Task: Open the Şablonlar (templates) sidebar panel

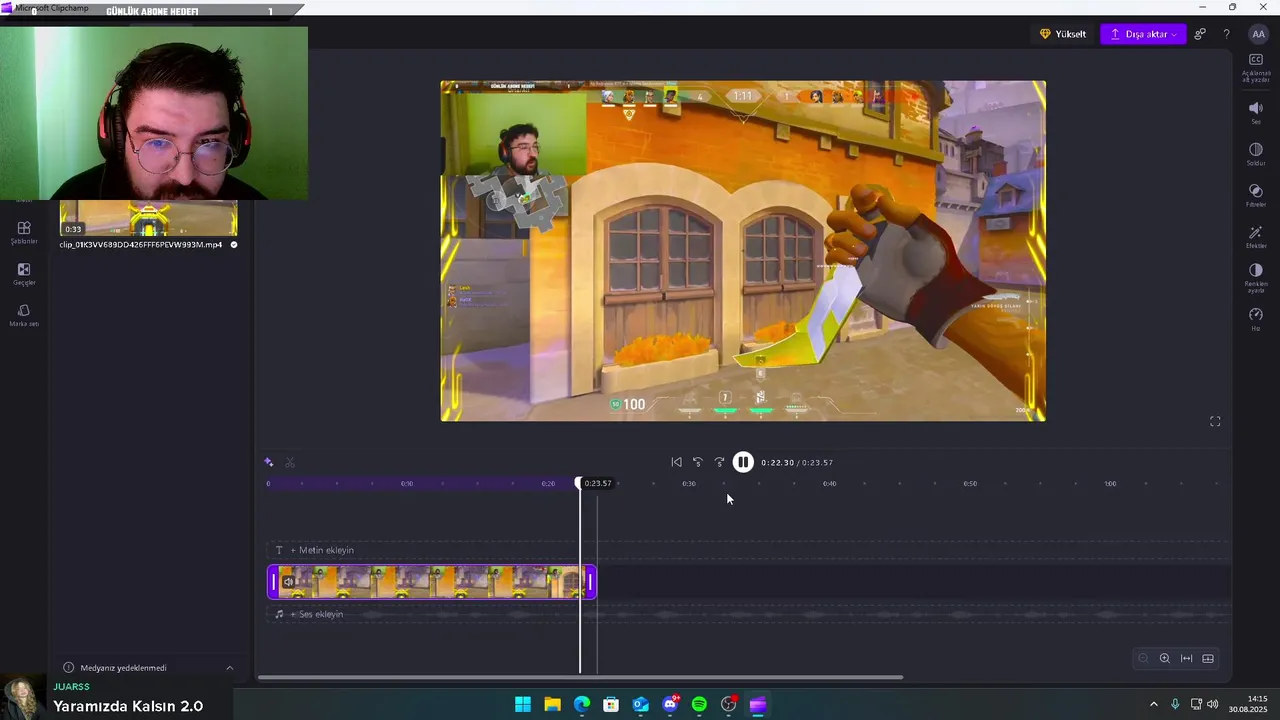Action: click(24, 233)
